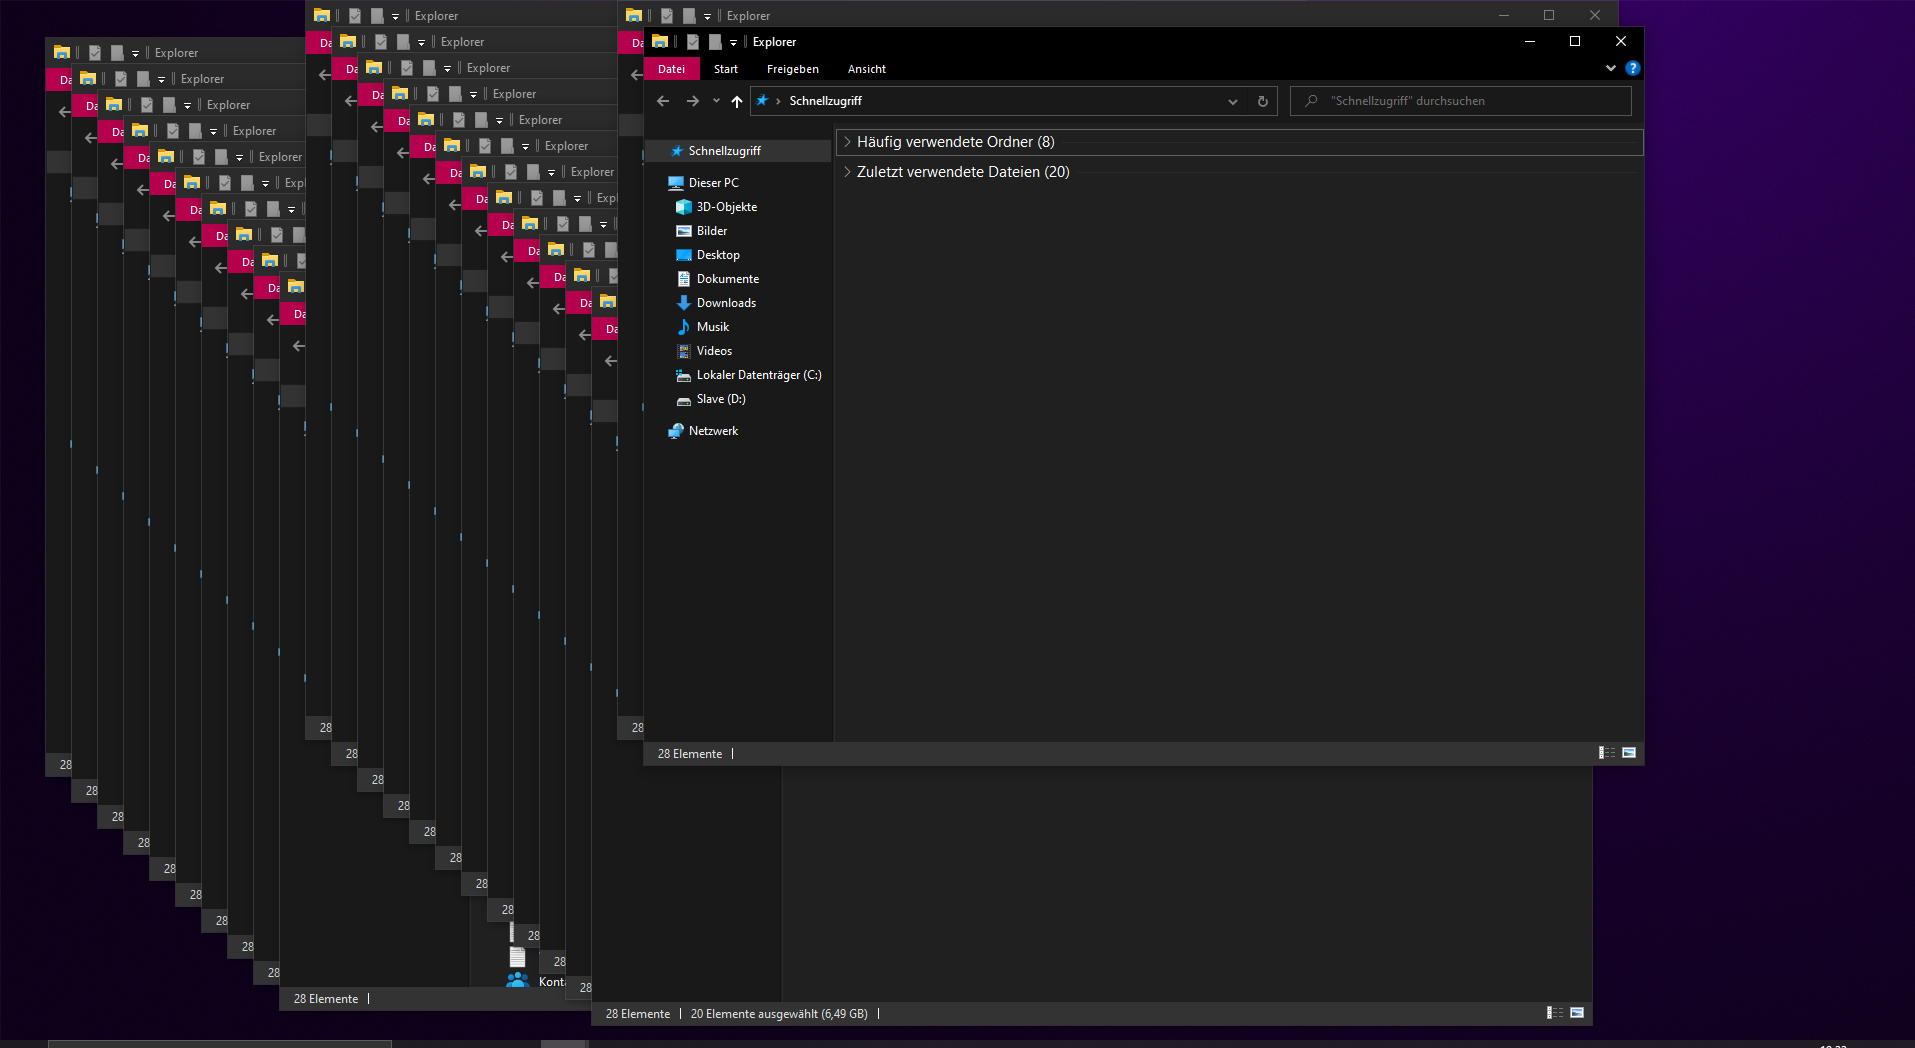The width and height of the screenshot is (1915, 1048).
Task: Open Musik in the navigation pane
Action: (x=713, y=327)
